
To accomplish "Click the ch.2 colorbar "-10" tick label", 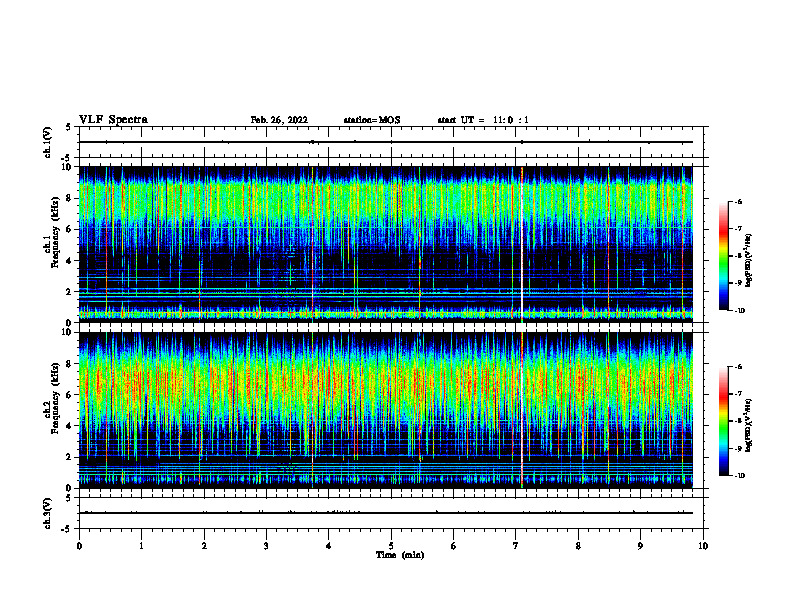I will [x=739, y=476].
